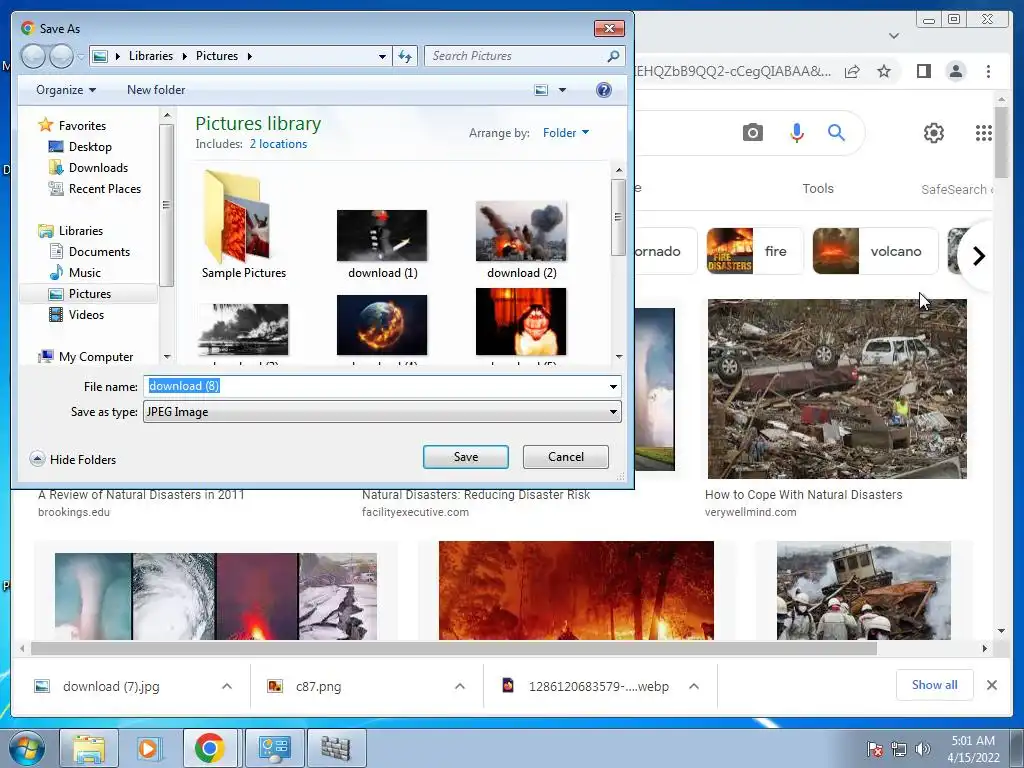The height and width of the screenshot is (768, 1024).
Task: Create a New folder
Action: [156, 90]
